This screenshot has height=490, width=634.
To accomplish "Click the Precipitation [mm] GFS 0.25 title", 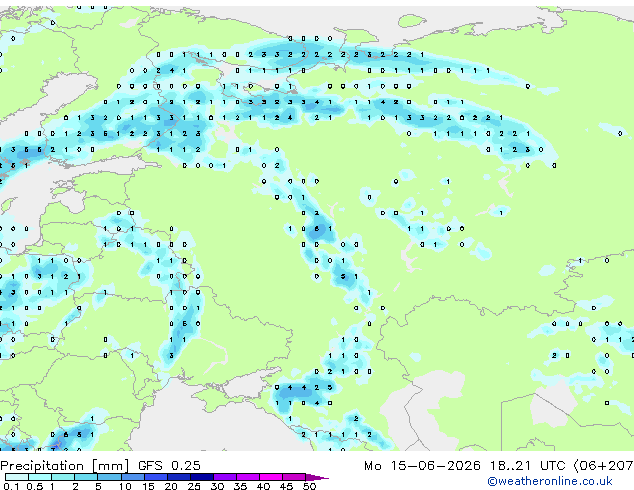I will (100, 466).
